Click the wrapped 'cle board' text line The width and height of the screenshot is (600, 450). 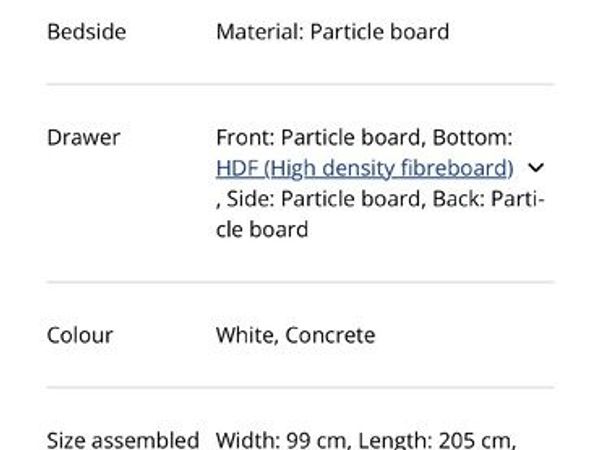[262, 230]
